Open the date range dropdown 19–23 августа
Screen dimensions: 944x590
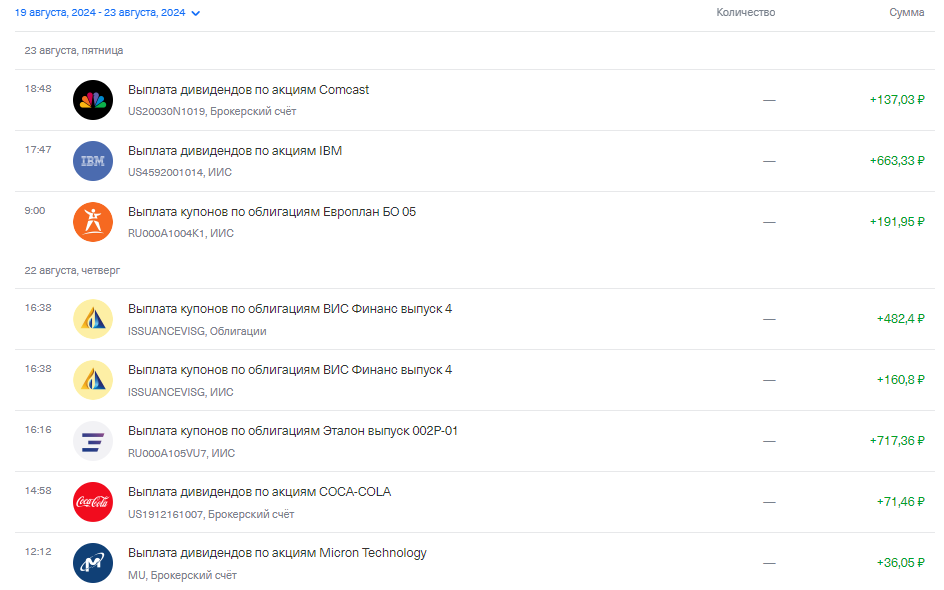click(x=107, y=13)
